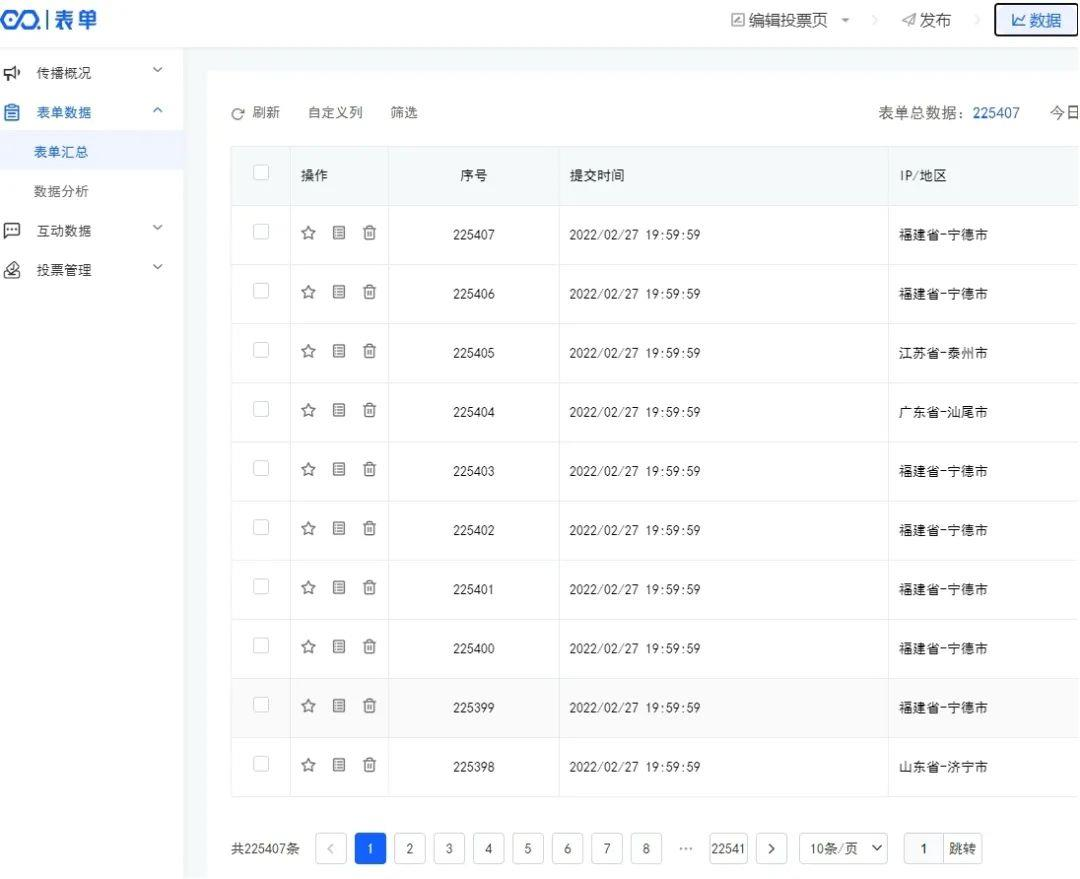The width and height of the screenshot is (1080, 879).
Task: Click the 筛选 filter button
Action: pyautogui.click(x=404, y=113)
